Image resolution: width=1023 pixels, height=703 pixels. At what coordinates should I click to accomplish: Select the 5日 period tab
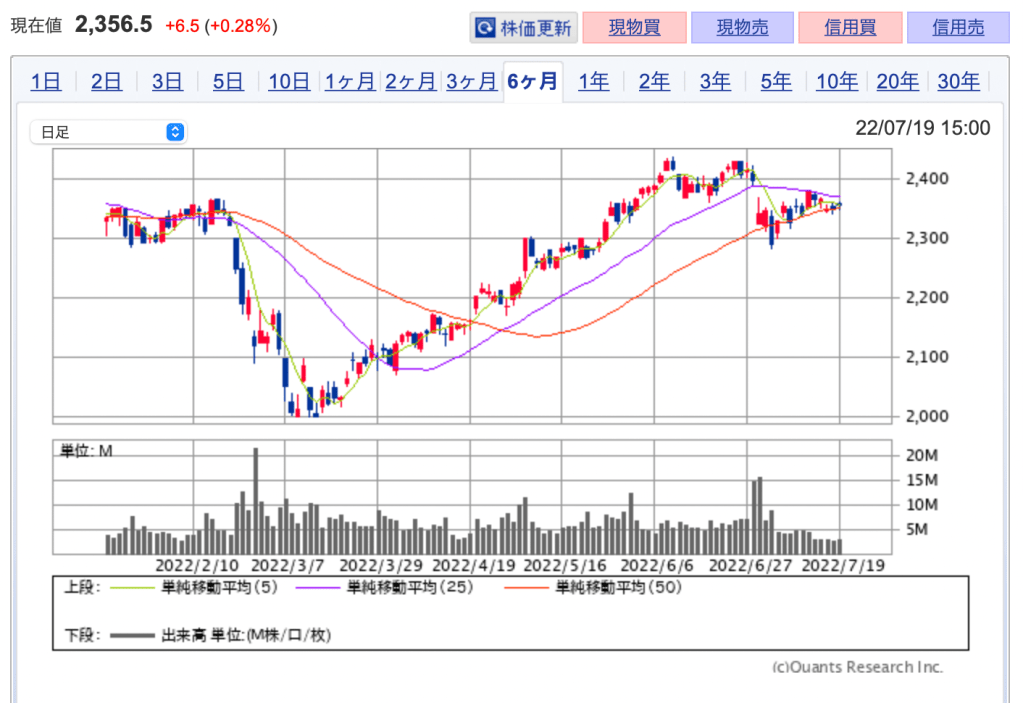tap(228, 82)
